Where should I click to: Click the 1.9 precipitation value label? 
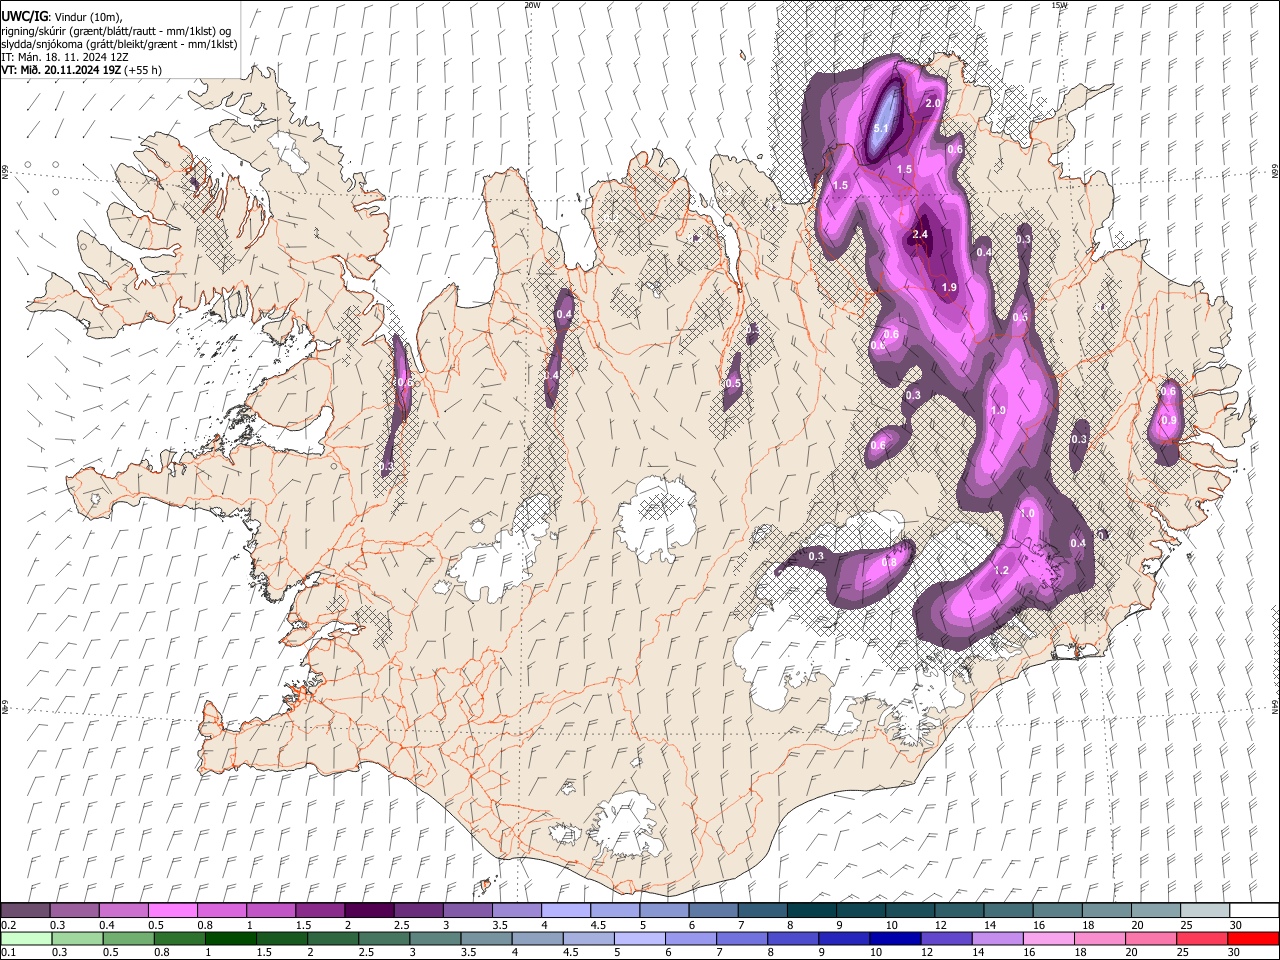[950, 288]
